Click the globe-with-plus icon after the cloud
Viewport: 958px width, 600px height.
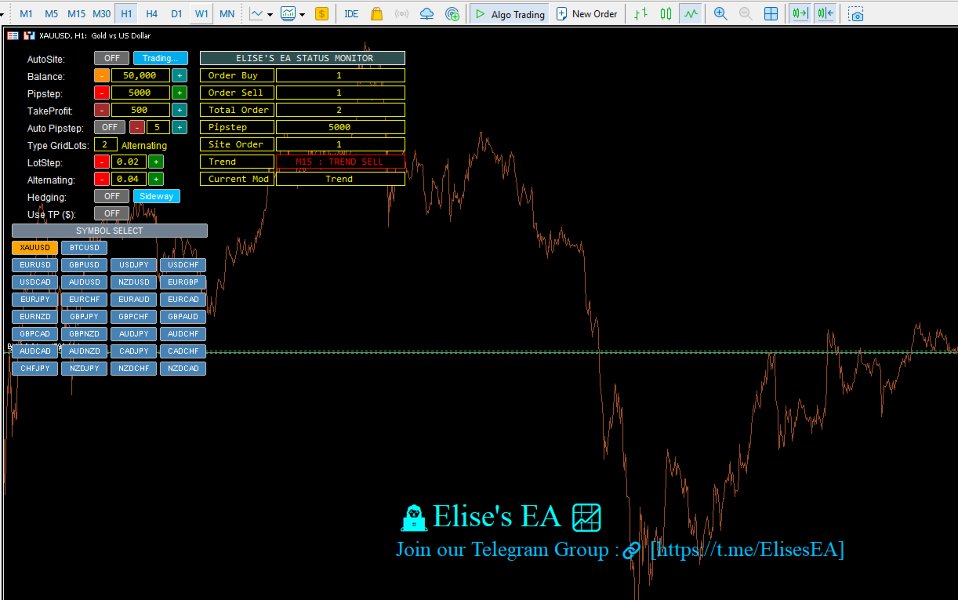(452, 13)
